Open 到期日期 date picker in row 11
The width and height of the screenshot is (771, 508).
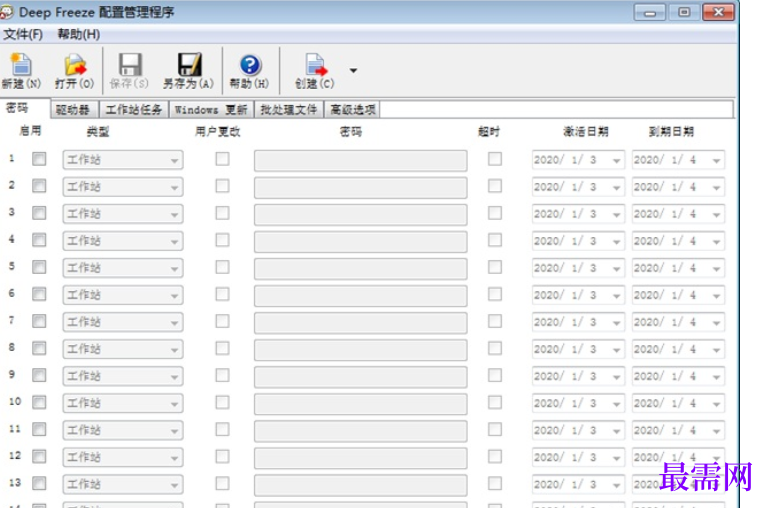pos(679,430)
